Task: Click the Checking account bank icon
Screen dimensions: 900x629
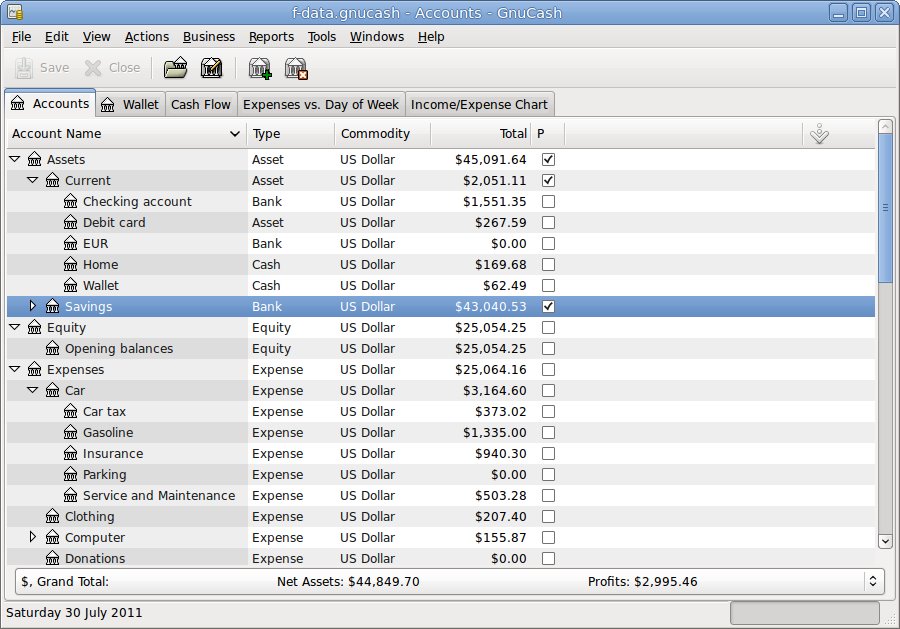Action: [70, 202]
